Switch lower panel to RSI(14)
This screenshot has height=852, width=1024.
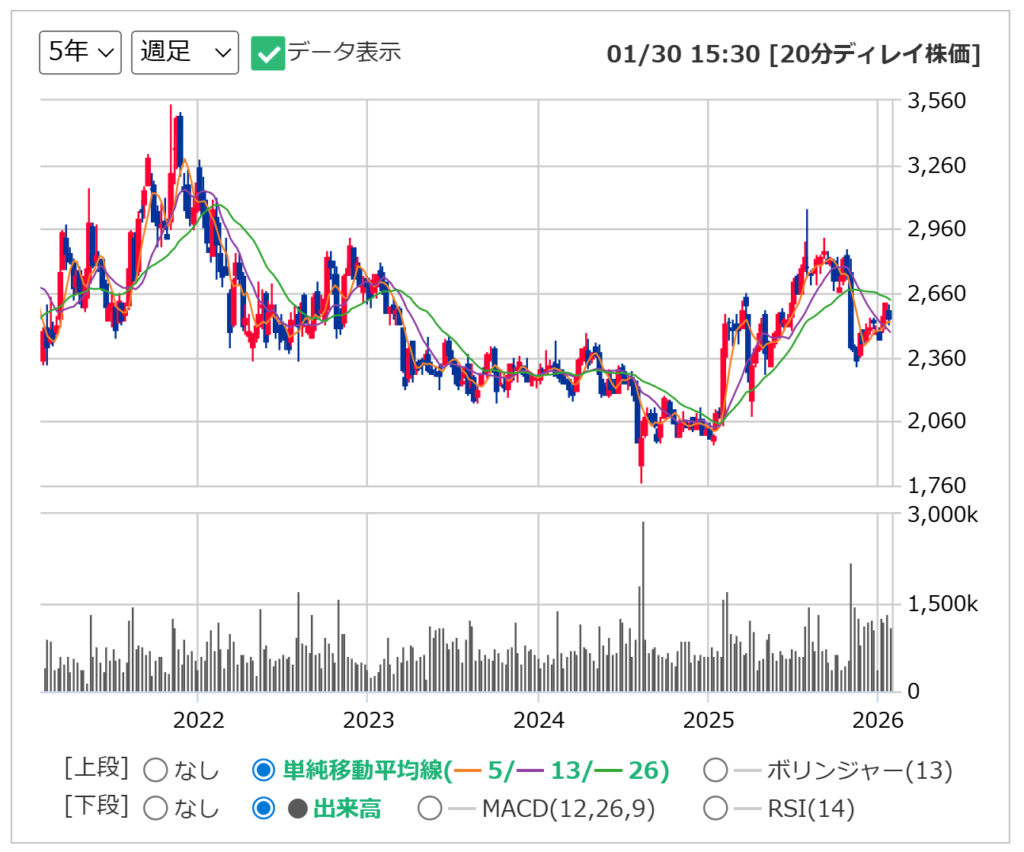(715, 808)
